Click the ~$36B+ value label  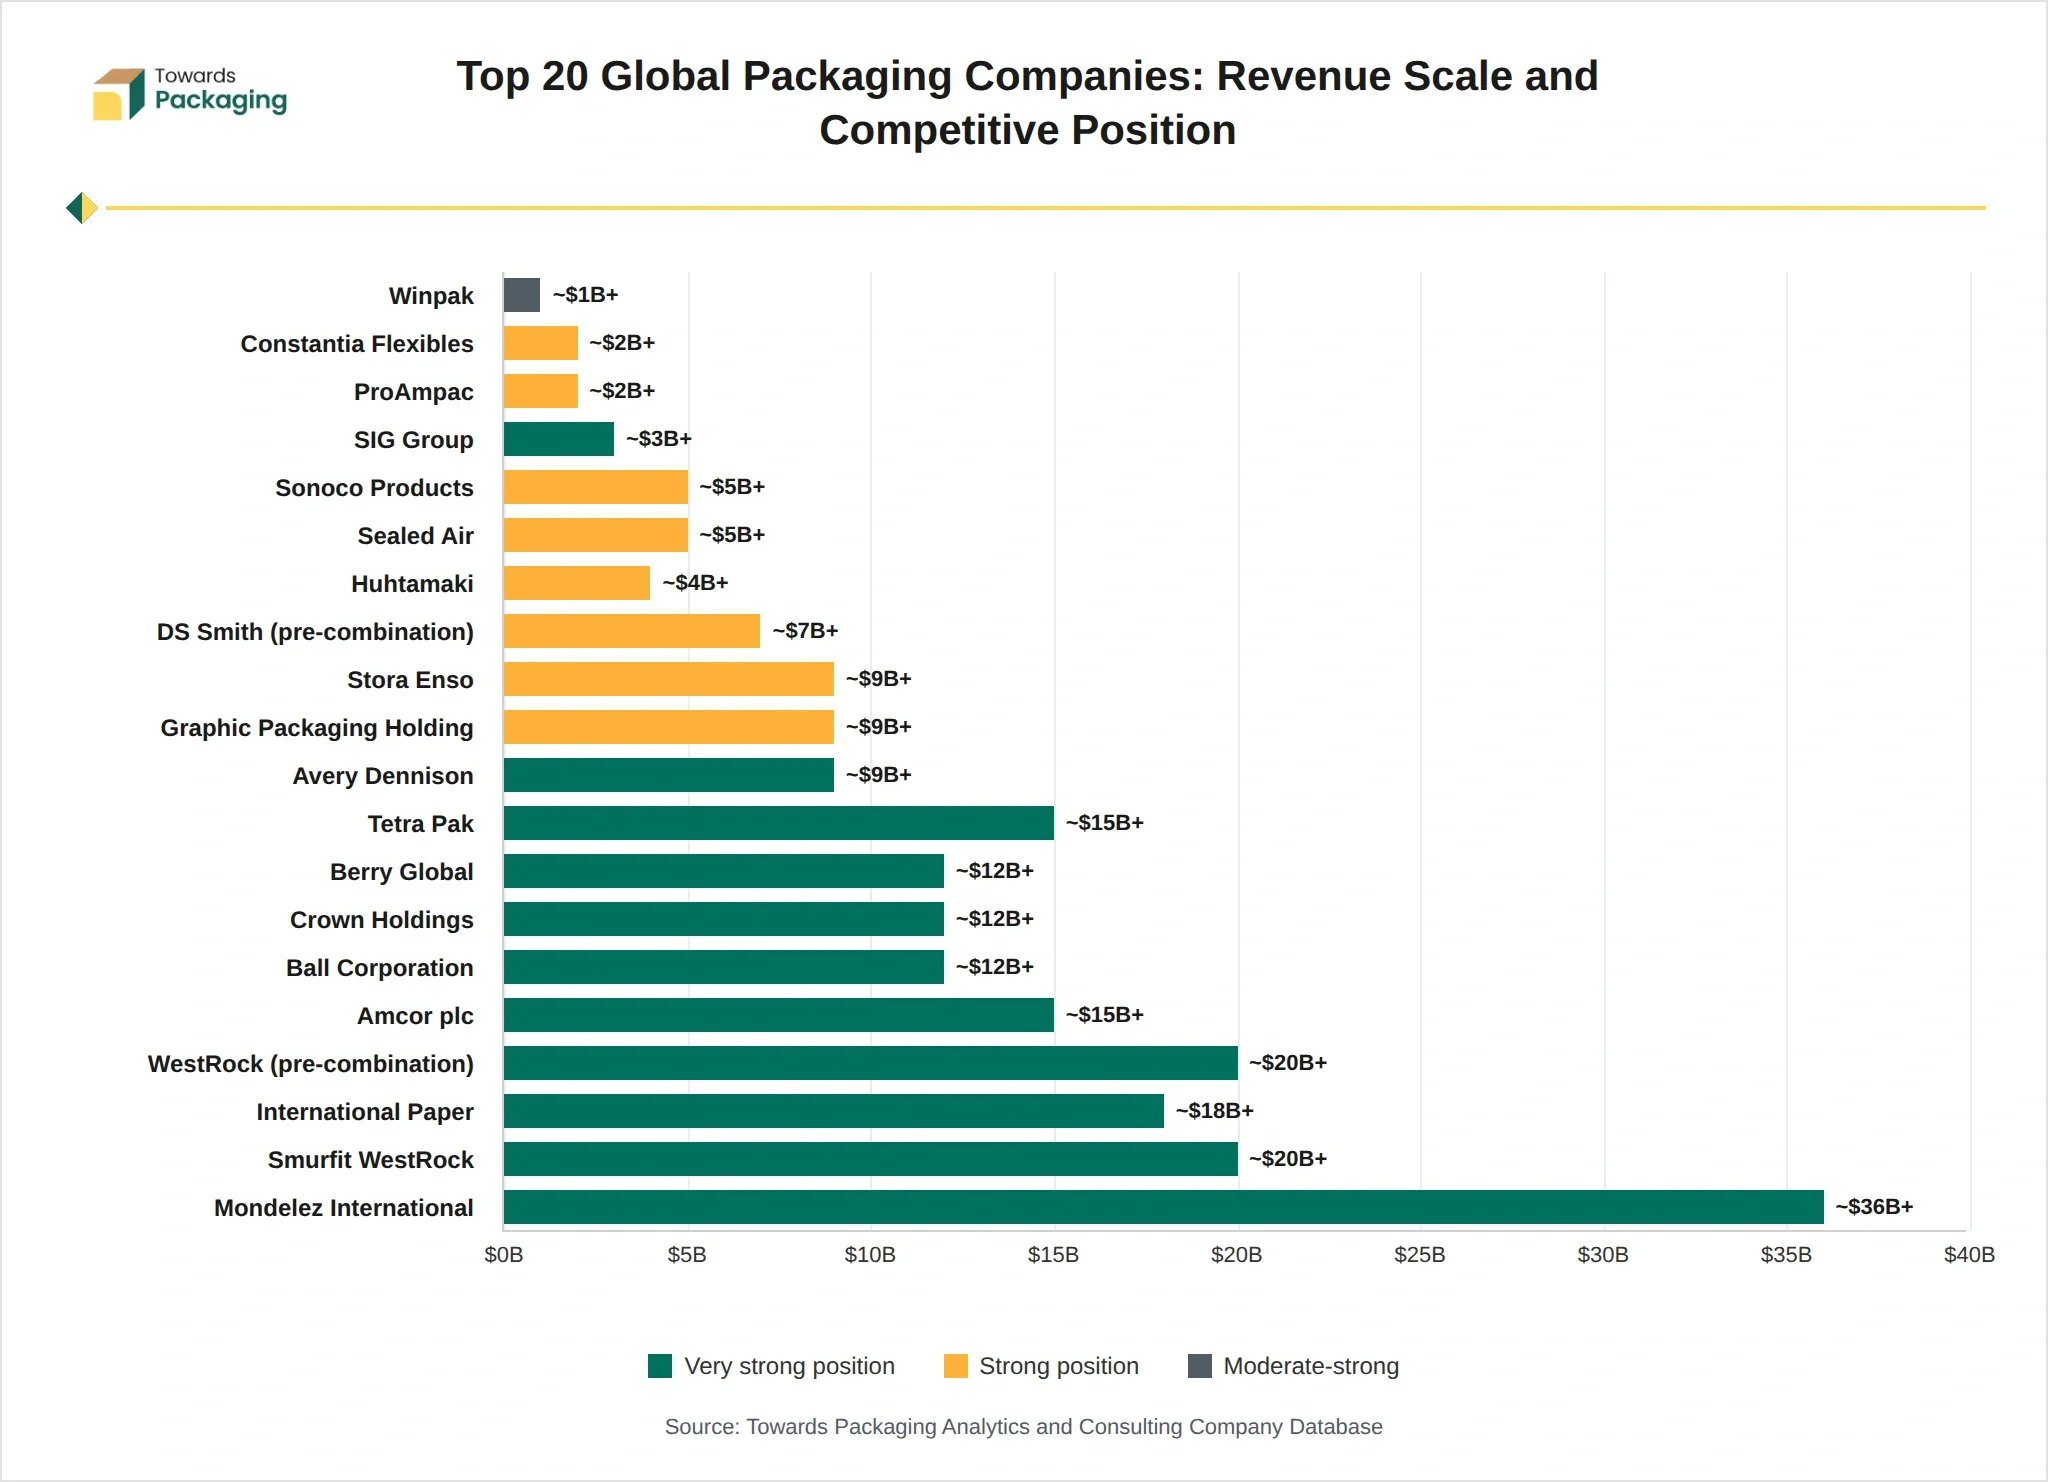pos(1874,1207)
